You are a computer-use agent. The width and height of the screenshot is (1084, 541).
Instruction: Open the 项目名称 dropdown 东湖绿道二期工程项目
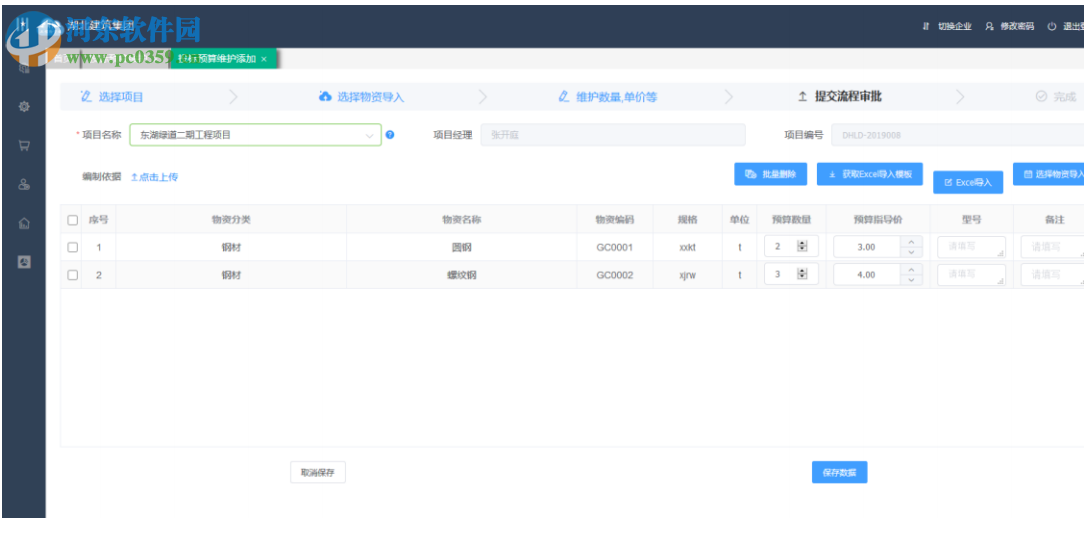[x=255, y=135]
